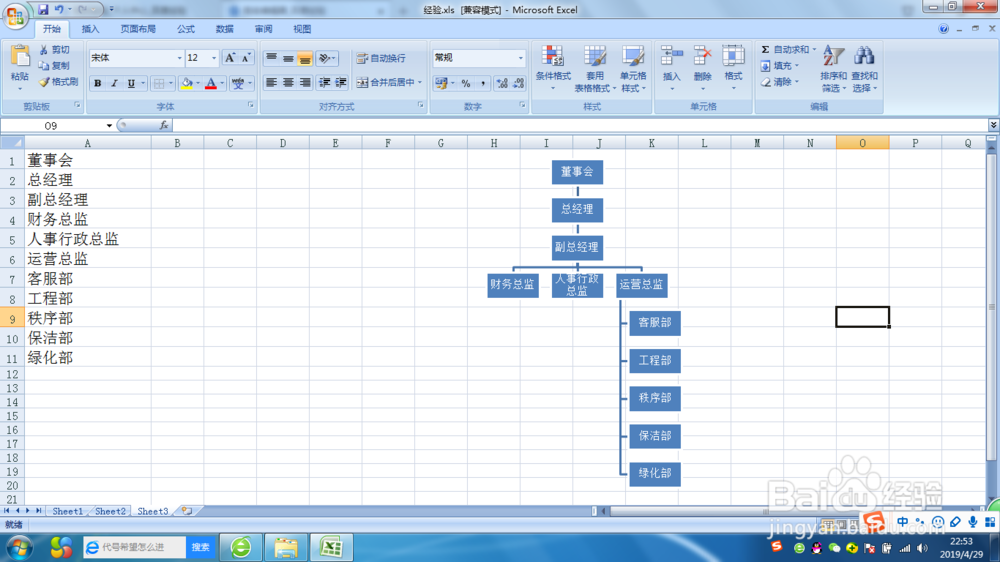Apply comma thousands separator style
1000x562 pixels.
[483, 83]
